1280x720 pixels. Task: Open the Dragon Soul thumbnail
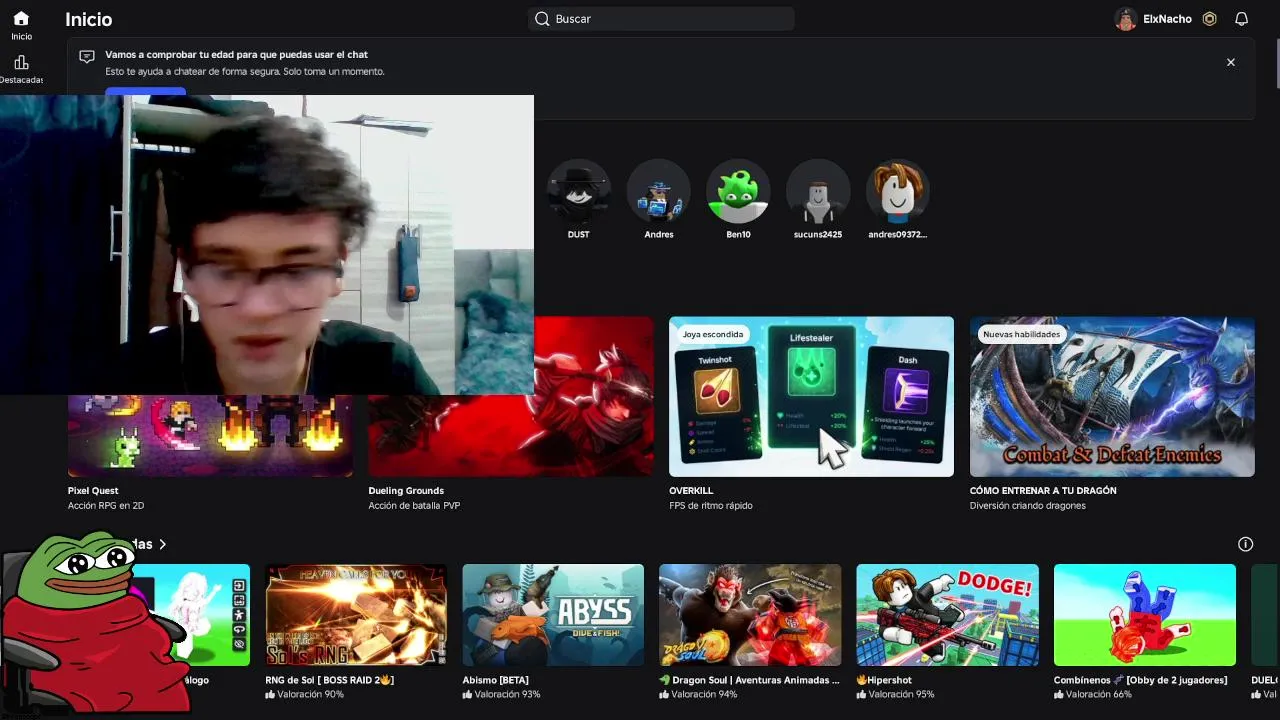tap(750, 615)
